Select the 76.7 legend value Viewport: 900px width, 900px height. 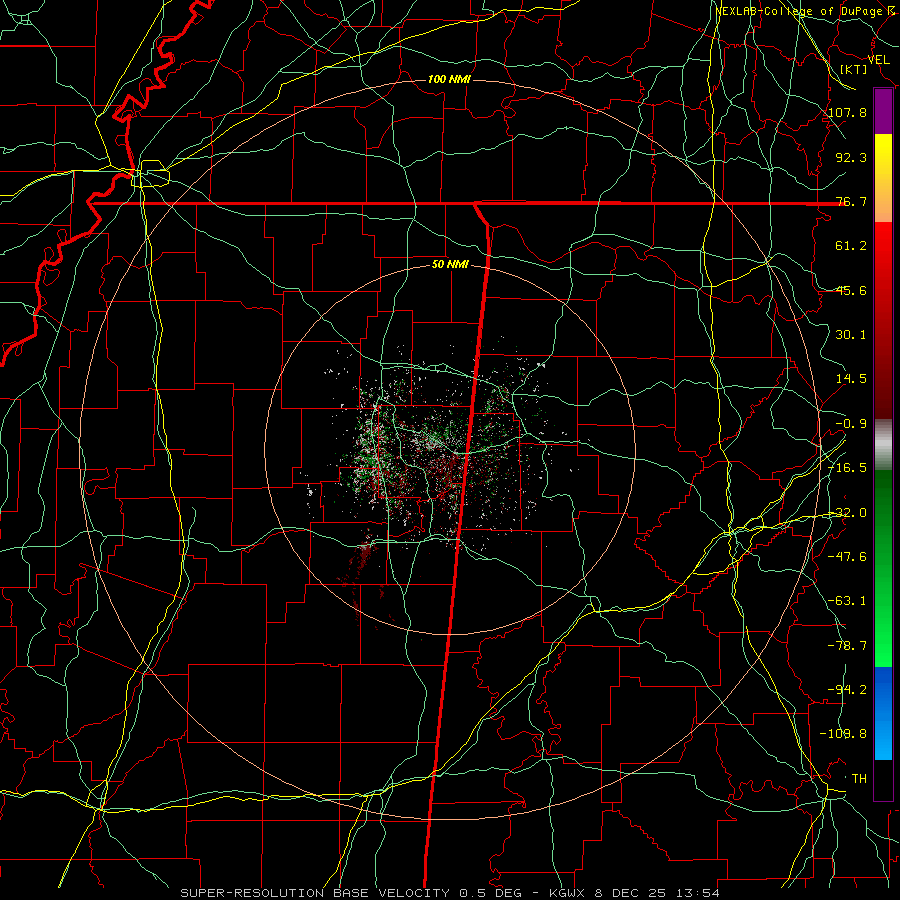851,201
